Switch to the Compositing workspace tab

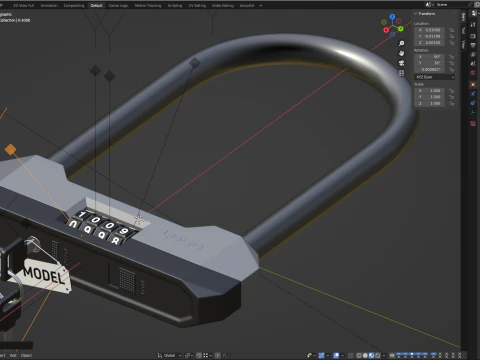point(74,5)
